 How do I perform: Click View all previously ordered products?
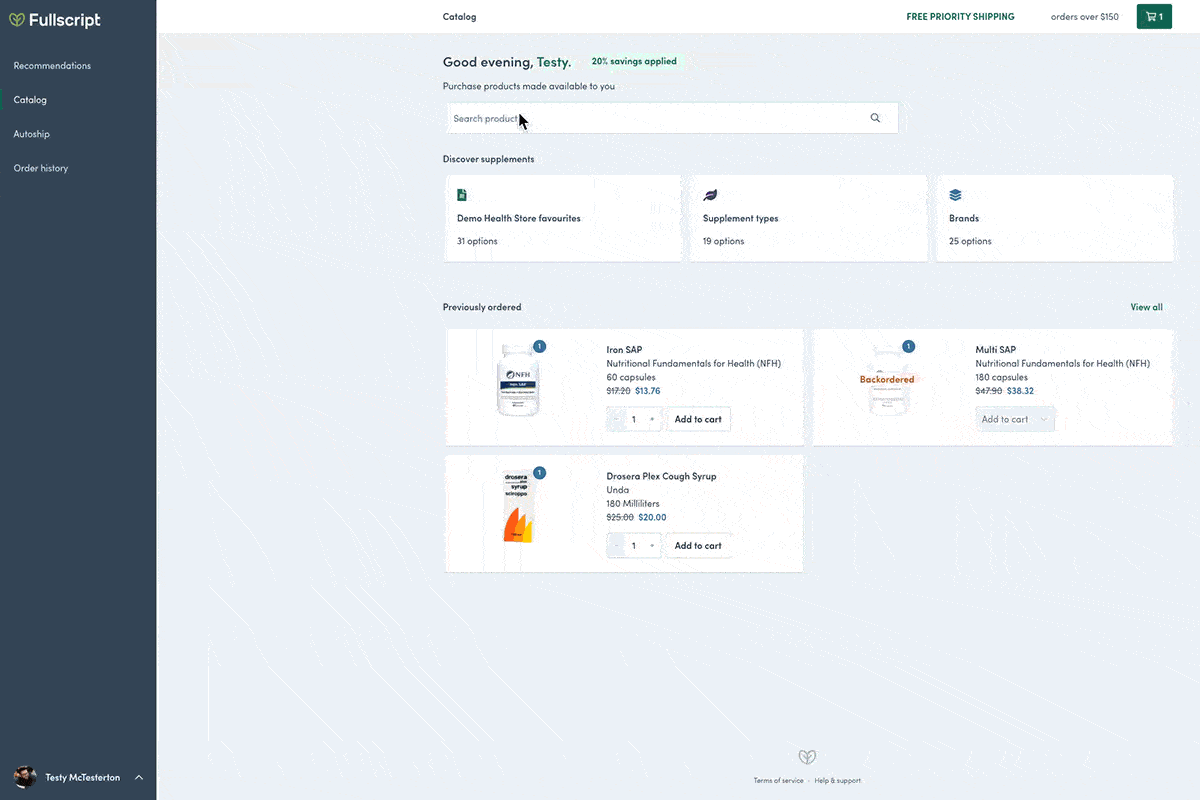click(x=1146, y=307)
